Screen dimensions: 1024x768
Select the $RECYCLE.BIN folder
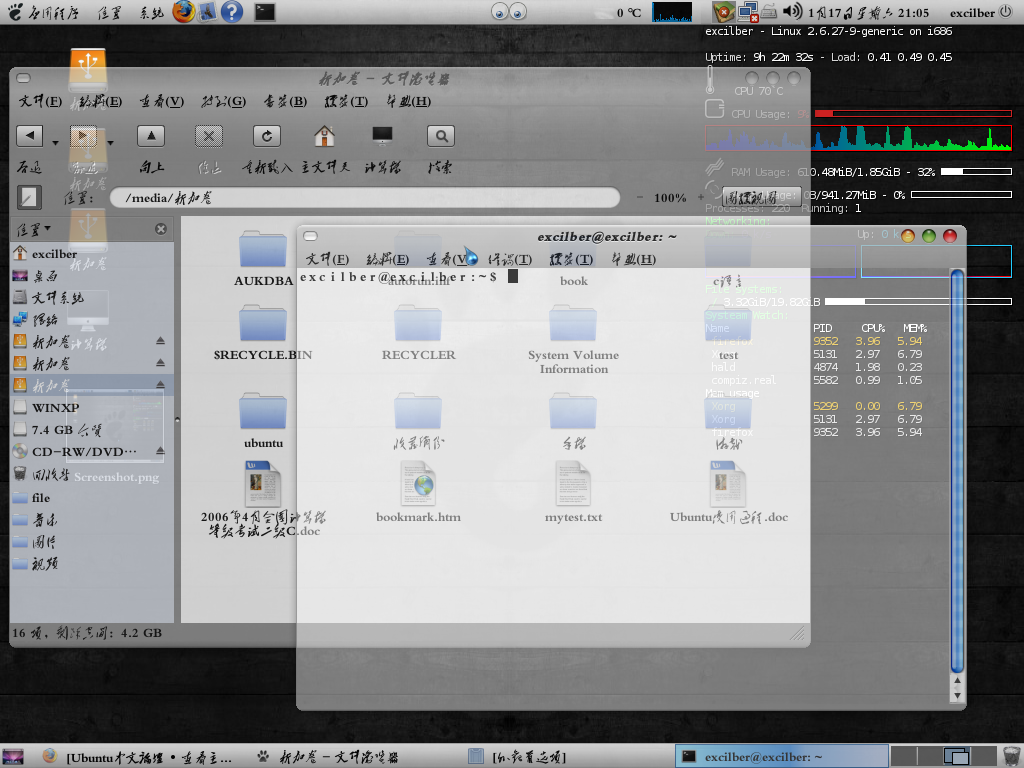(x=263, y=332)
